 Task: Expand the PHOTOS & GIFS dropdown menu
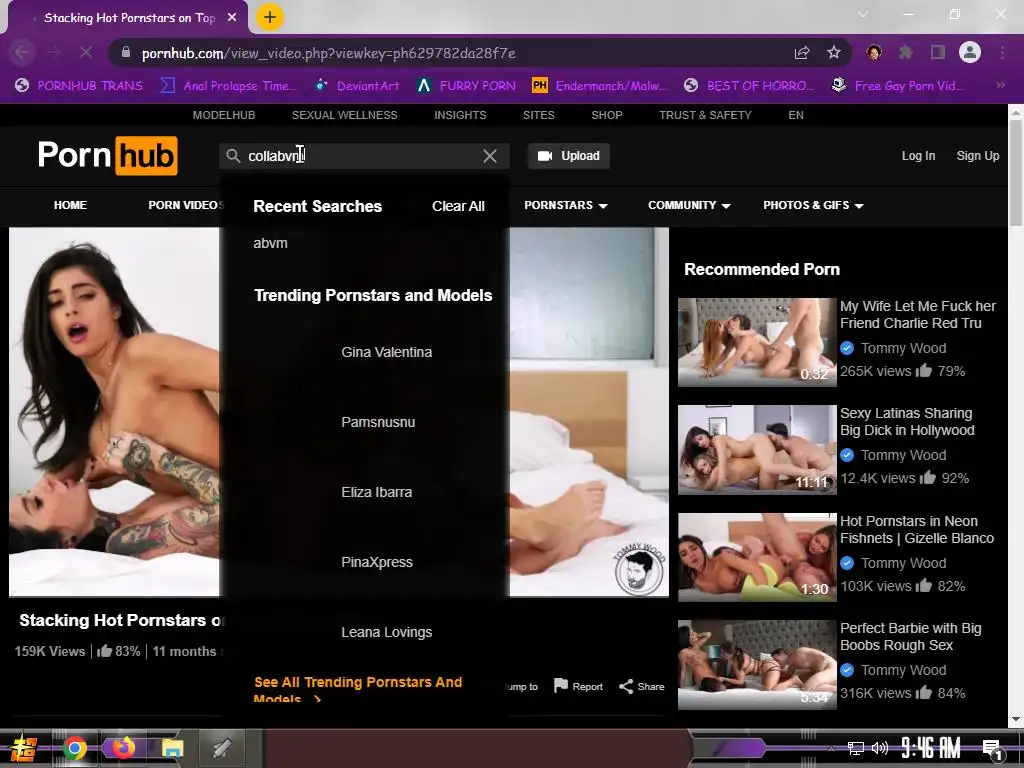813,205
